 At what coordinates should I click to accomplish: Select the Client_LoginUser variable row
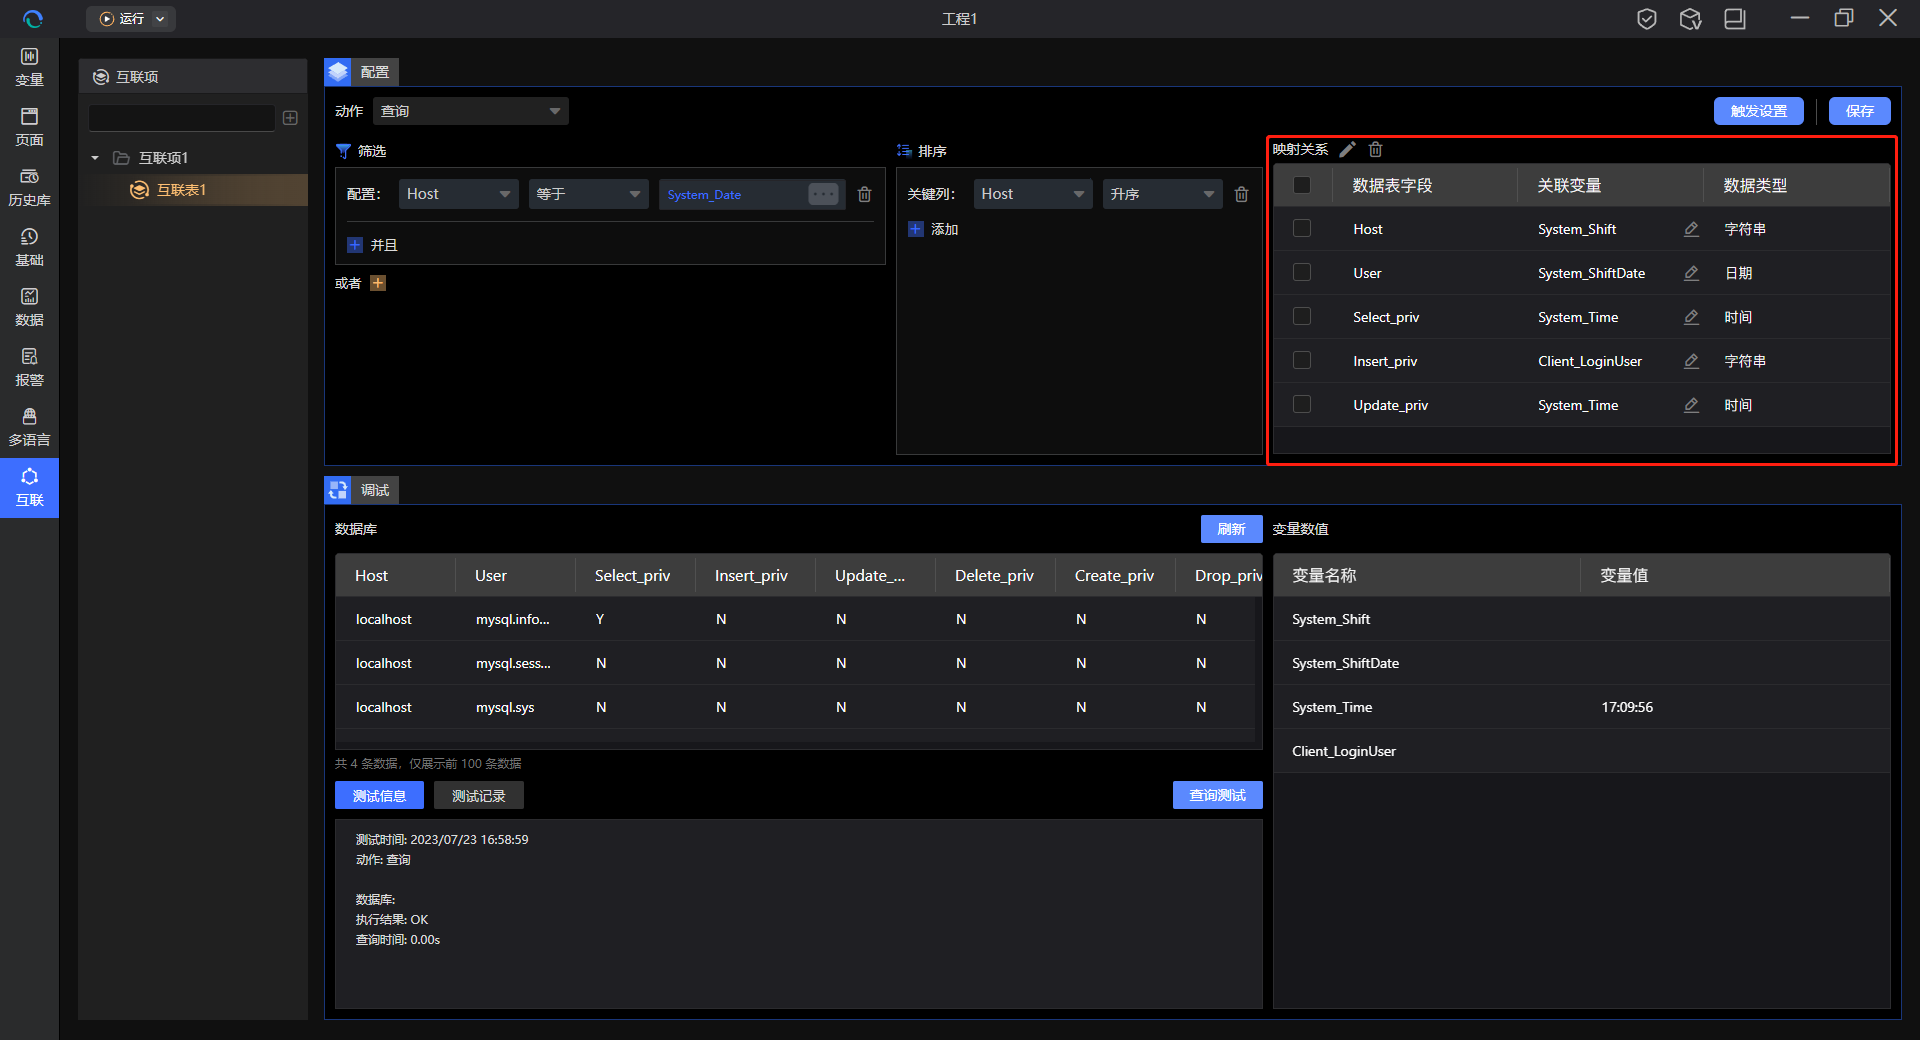[x=1581, y=751]
